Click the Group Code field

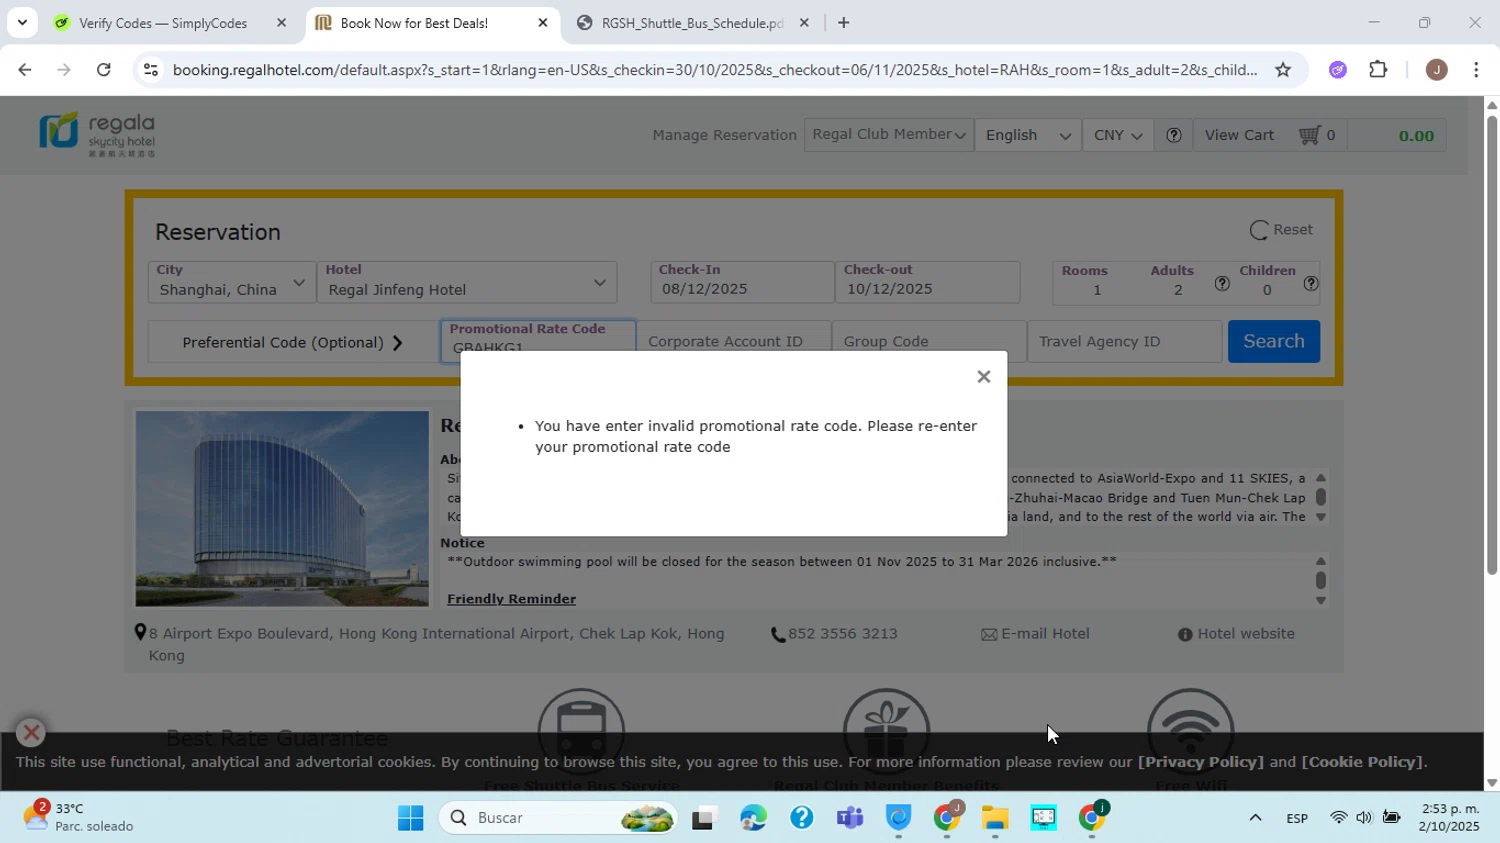pyautogui.click(x=929, y=341)
